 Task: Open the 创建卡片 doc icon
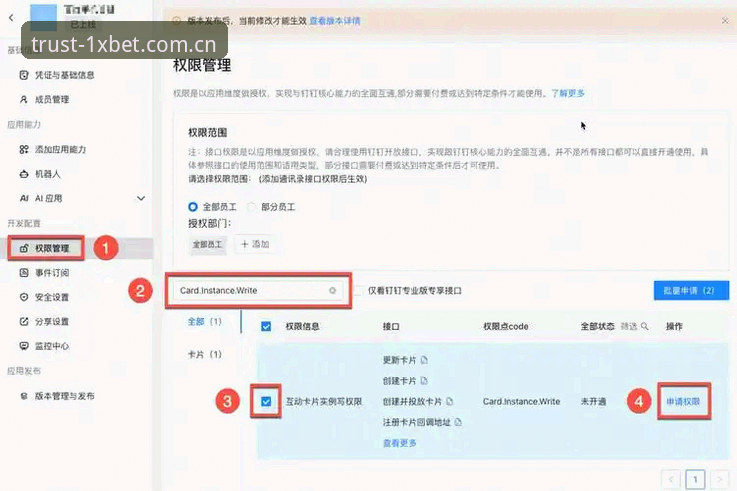tap(424, 381)
